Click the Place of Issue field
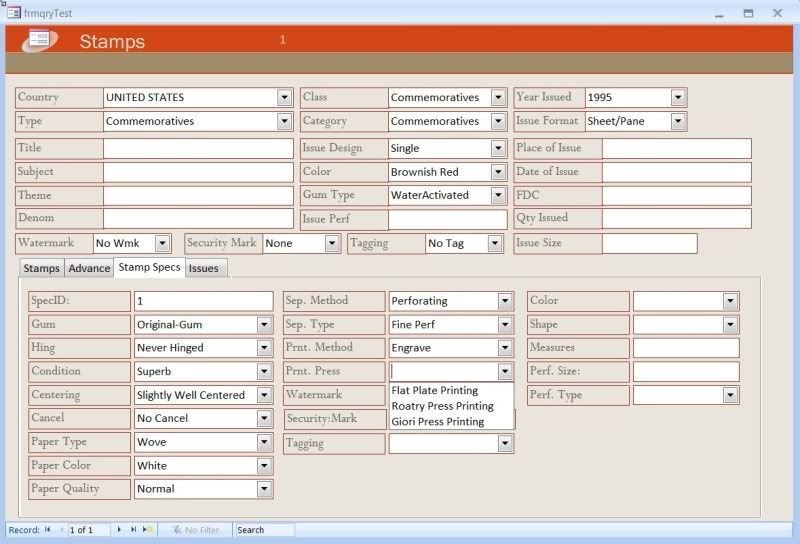This screenshot has height=544, width=800. click(677, 148)
